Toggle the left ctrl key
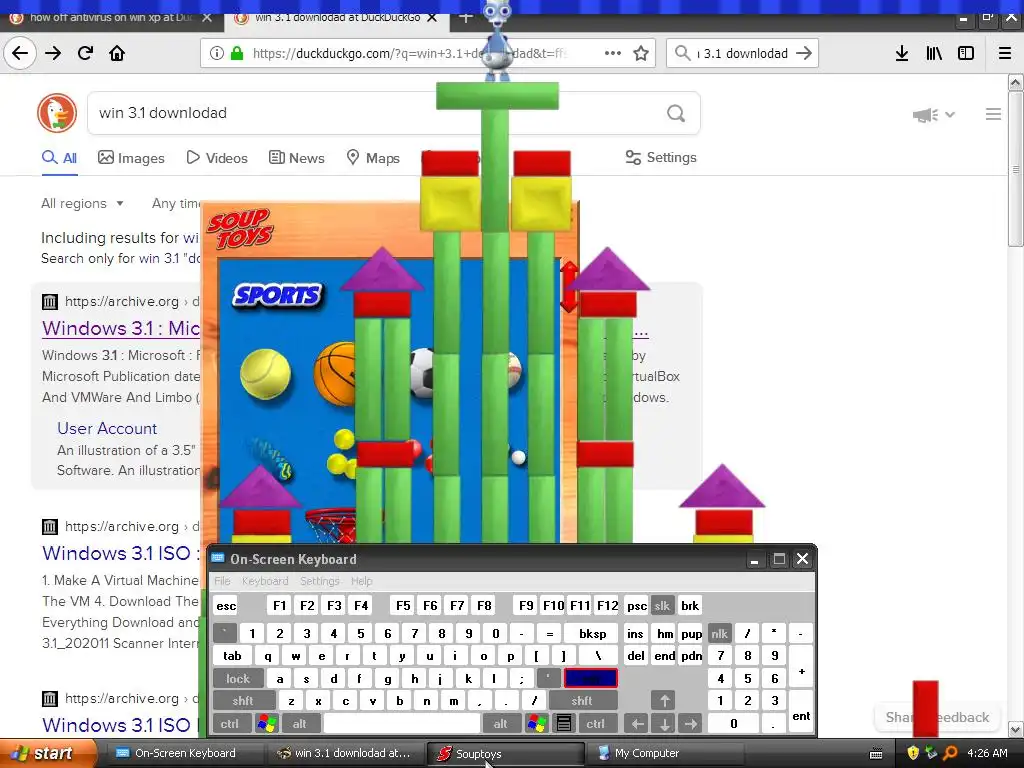 tap(230, 724)
